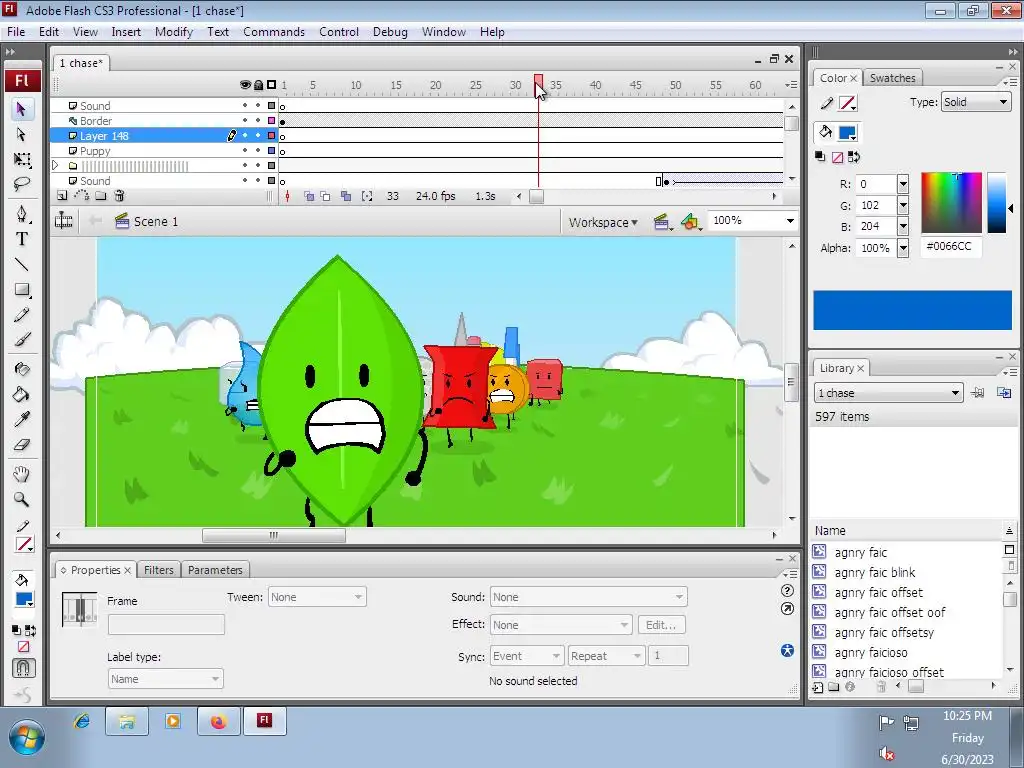
Task: Select the Zoom tool
Action: 22,500
